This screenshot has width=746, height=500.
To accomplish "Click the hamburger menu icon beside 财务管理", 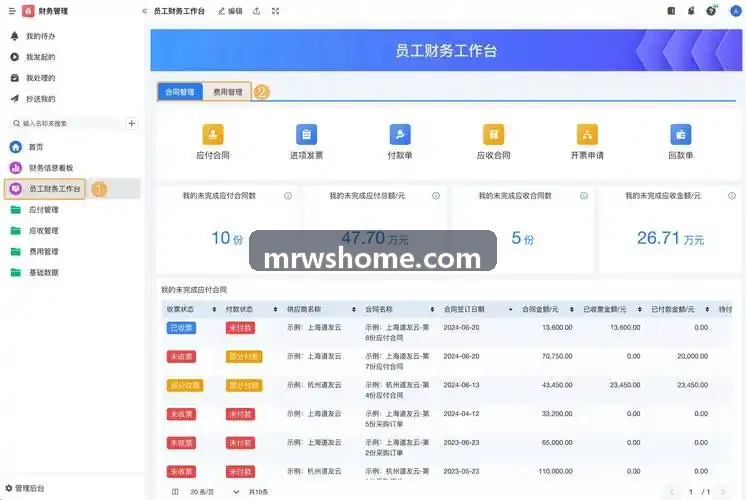I will [12, 11].
